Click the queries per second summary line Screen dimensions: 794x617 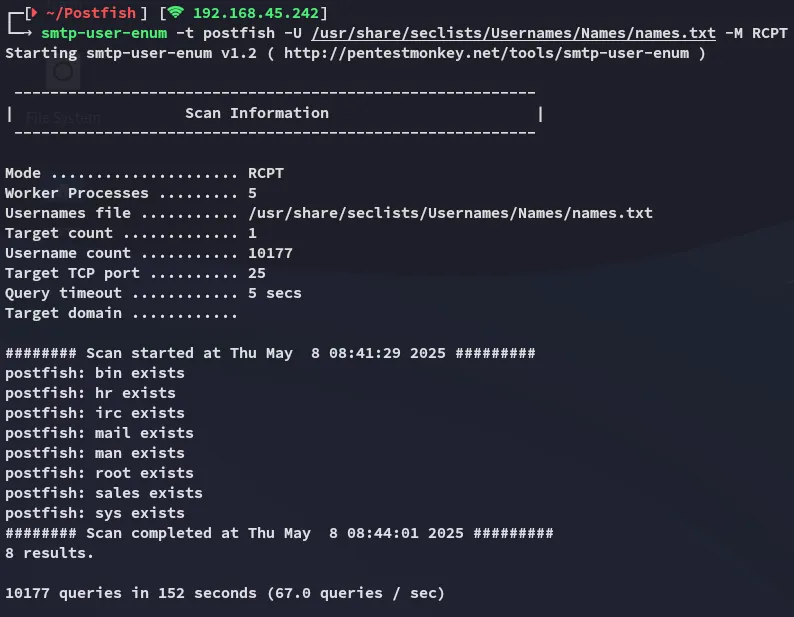(x=225, y=593)
